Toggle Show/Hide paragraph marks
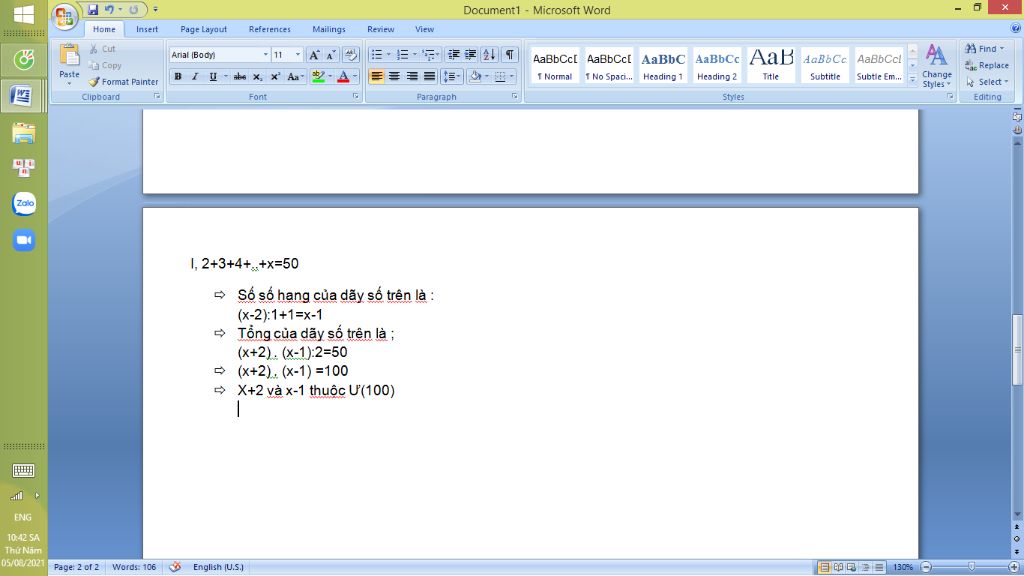This screenshot has height=576, width=1024. click(x=509, y=55)
